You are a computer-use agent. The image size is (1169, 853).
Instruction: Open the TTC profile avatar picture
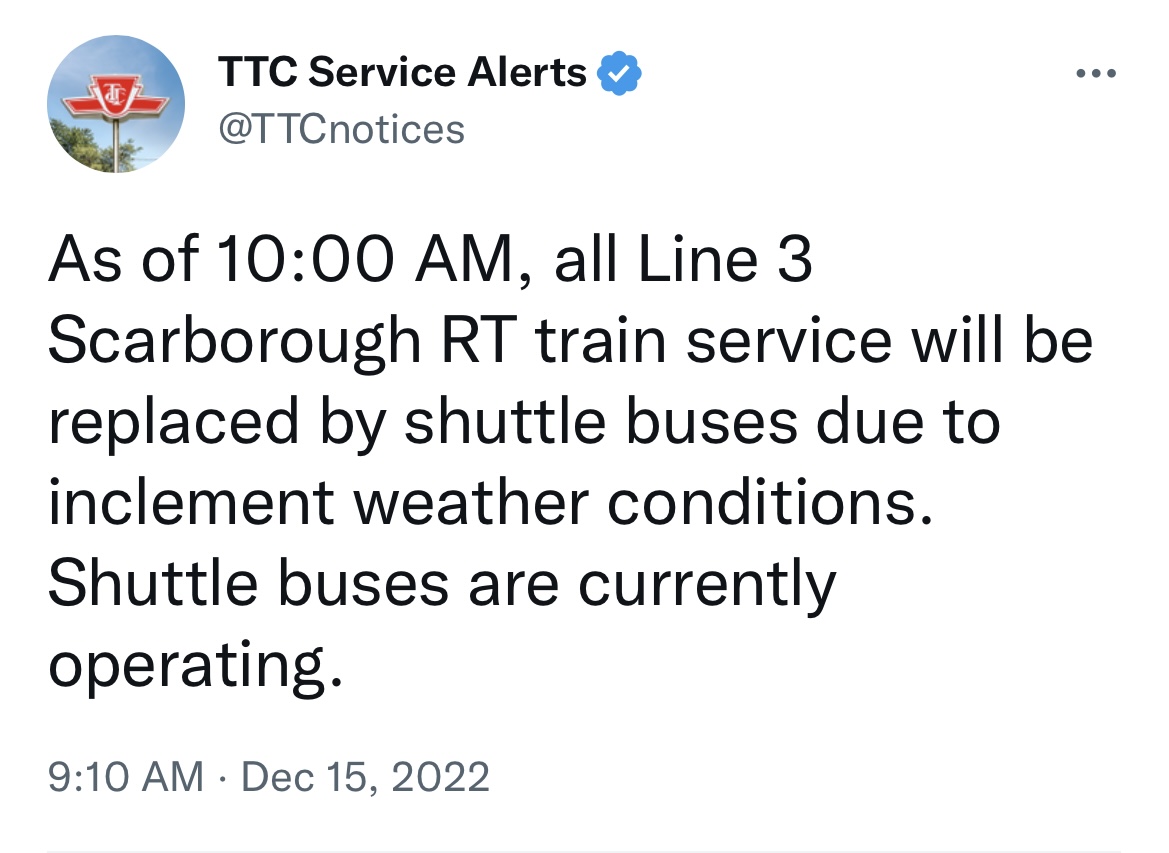pyautogui.click(x=116, y=103)
